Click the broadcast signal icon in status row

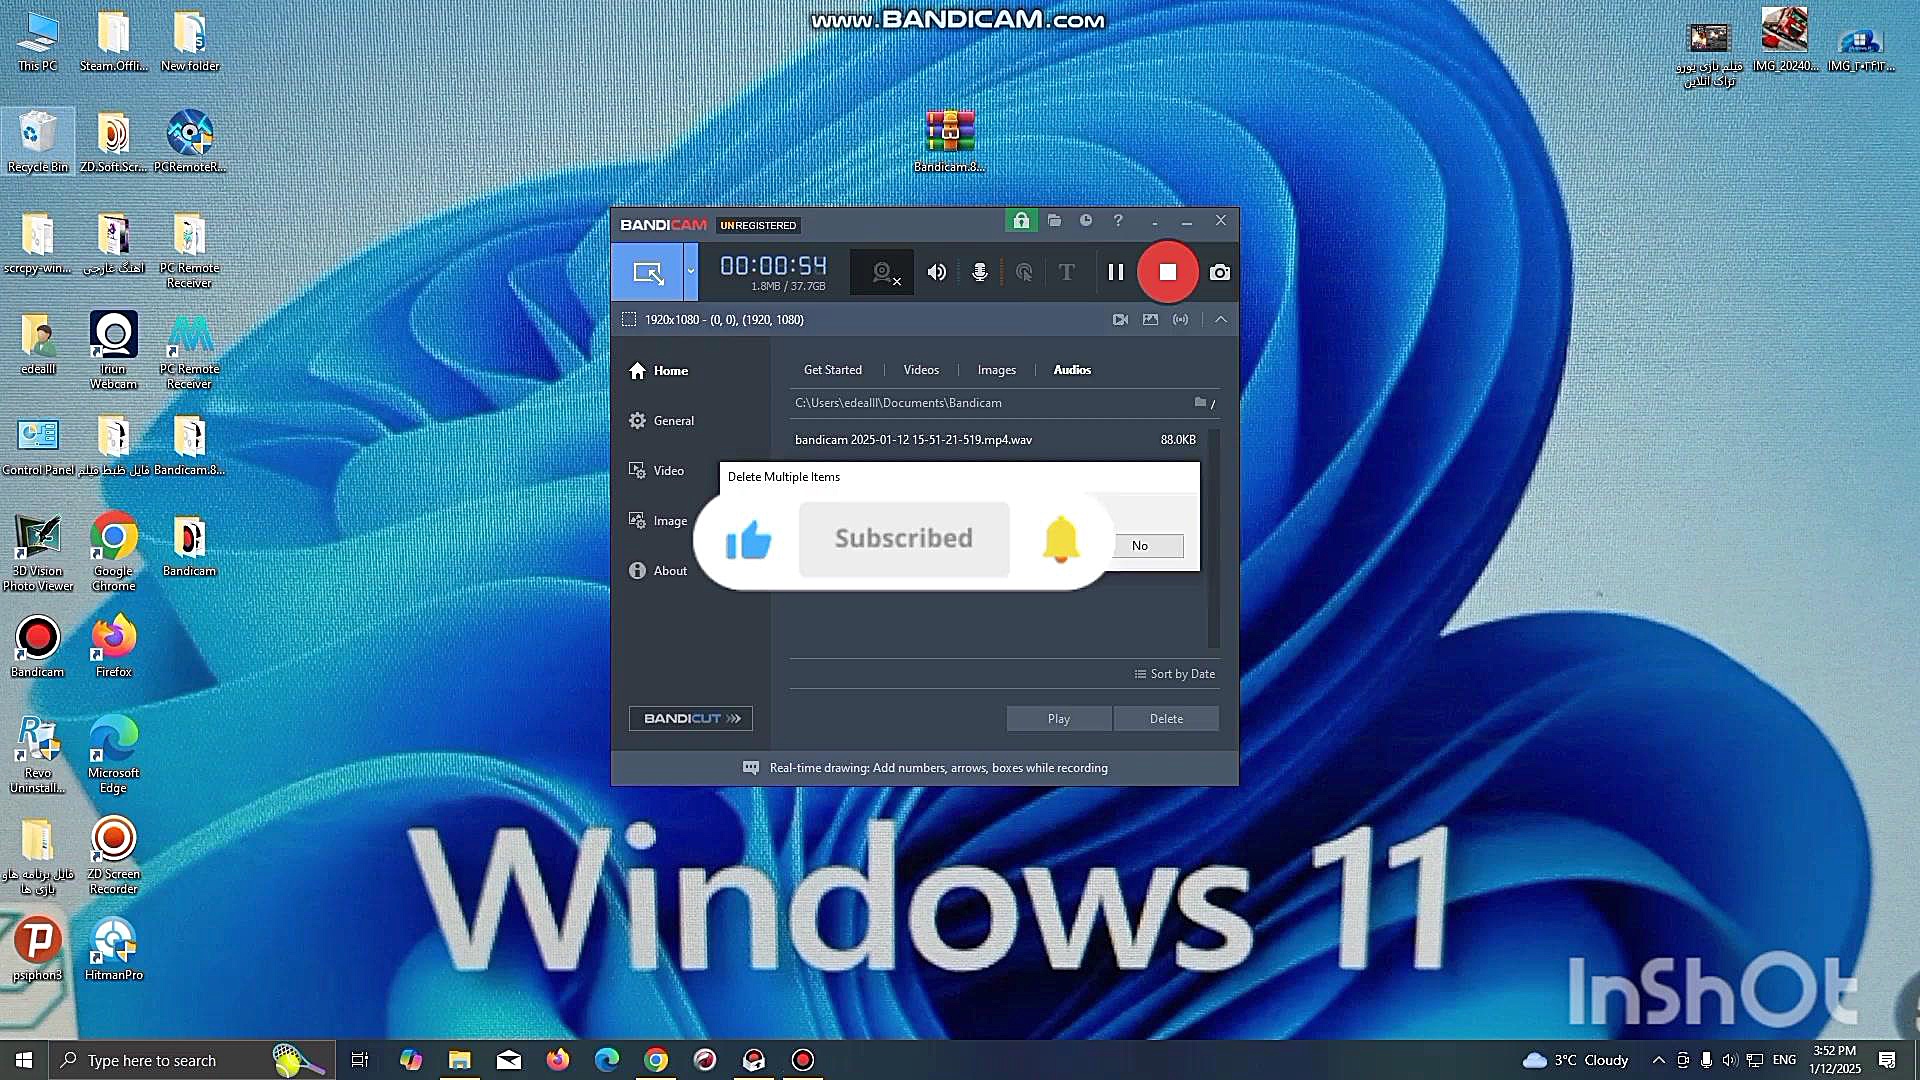(1181, 320)
